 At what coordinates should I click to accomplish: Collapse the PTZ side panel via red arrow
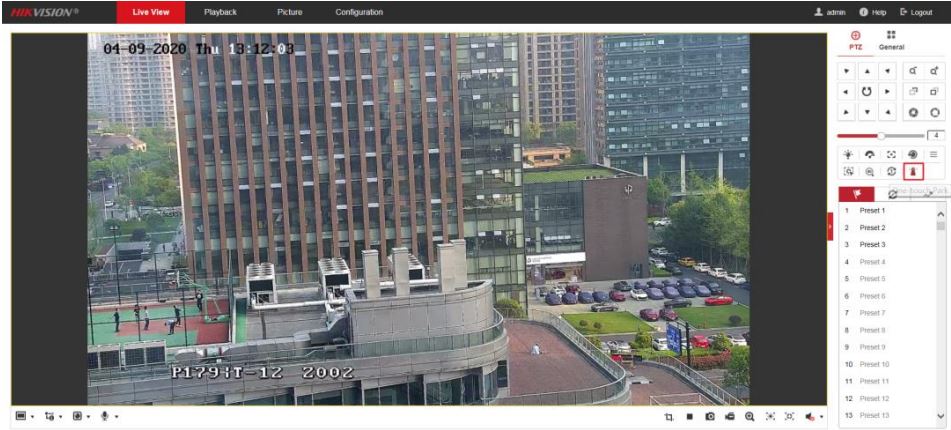pyautogui.click(x=830, y=226)
